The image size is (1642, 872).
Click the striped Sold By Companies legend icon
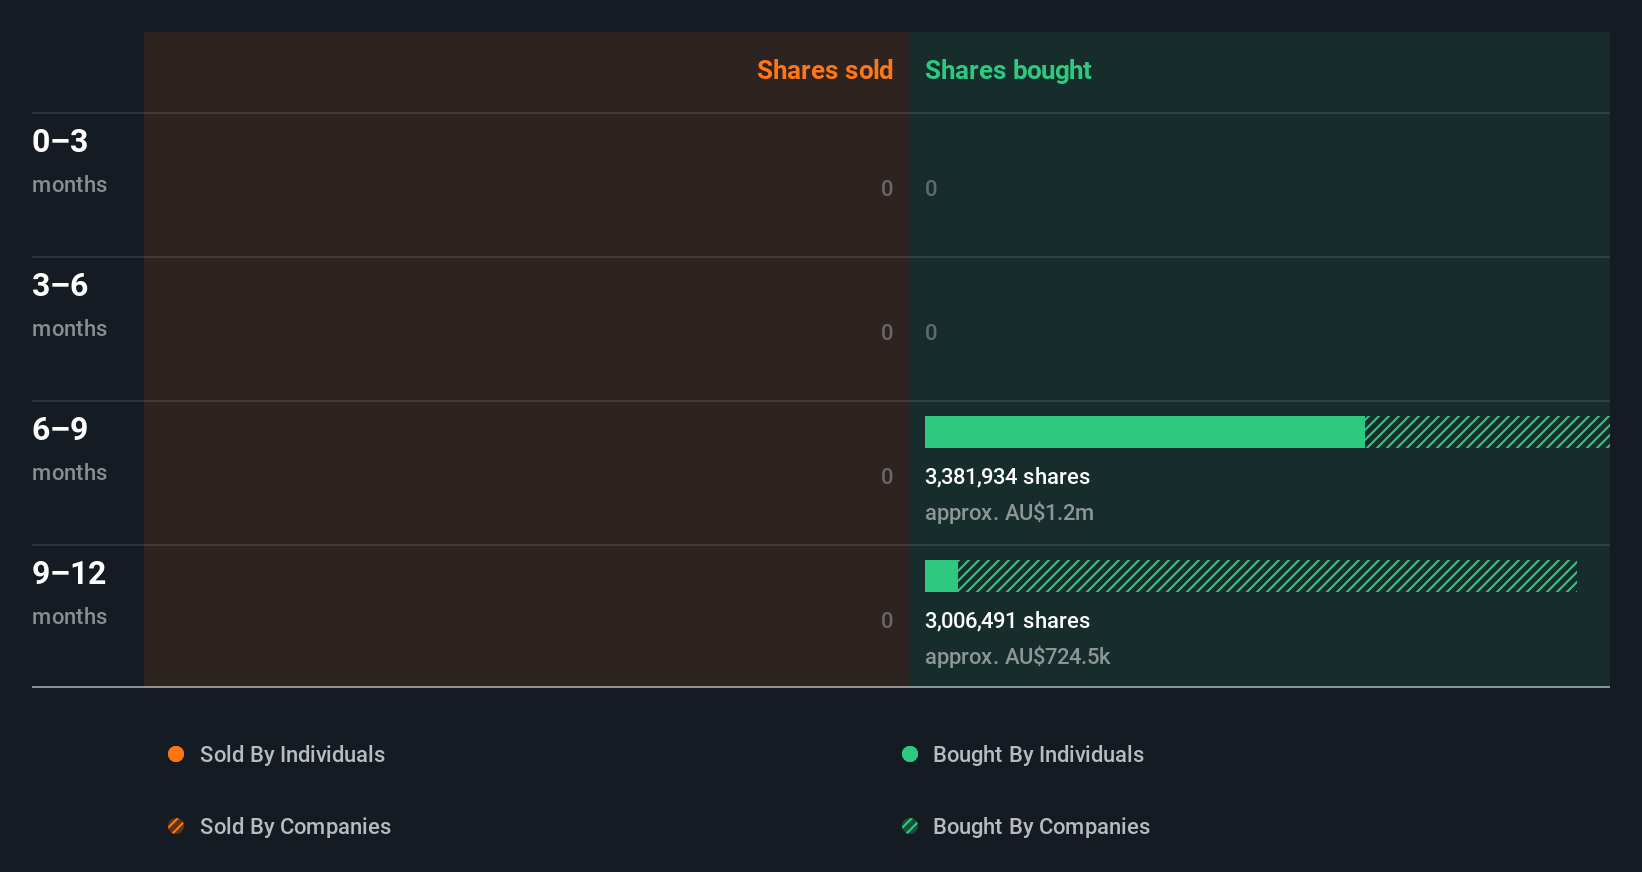pos(176,826)
